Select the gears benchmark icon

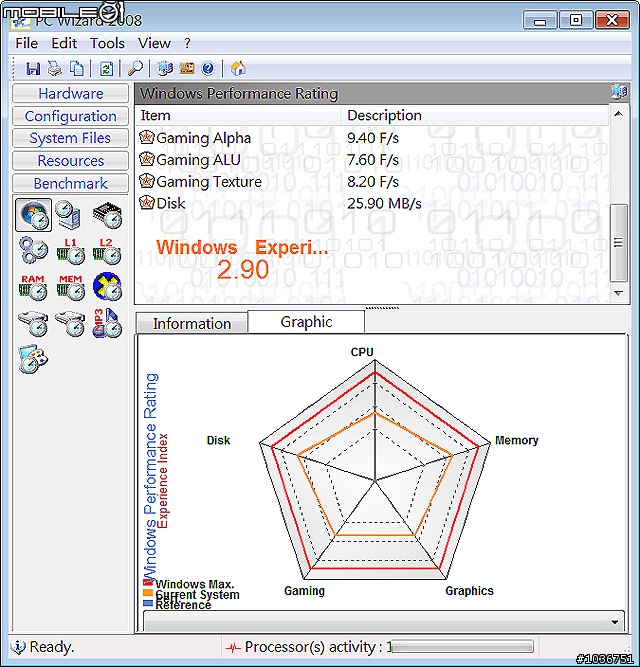(33, 250)
